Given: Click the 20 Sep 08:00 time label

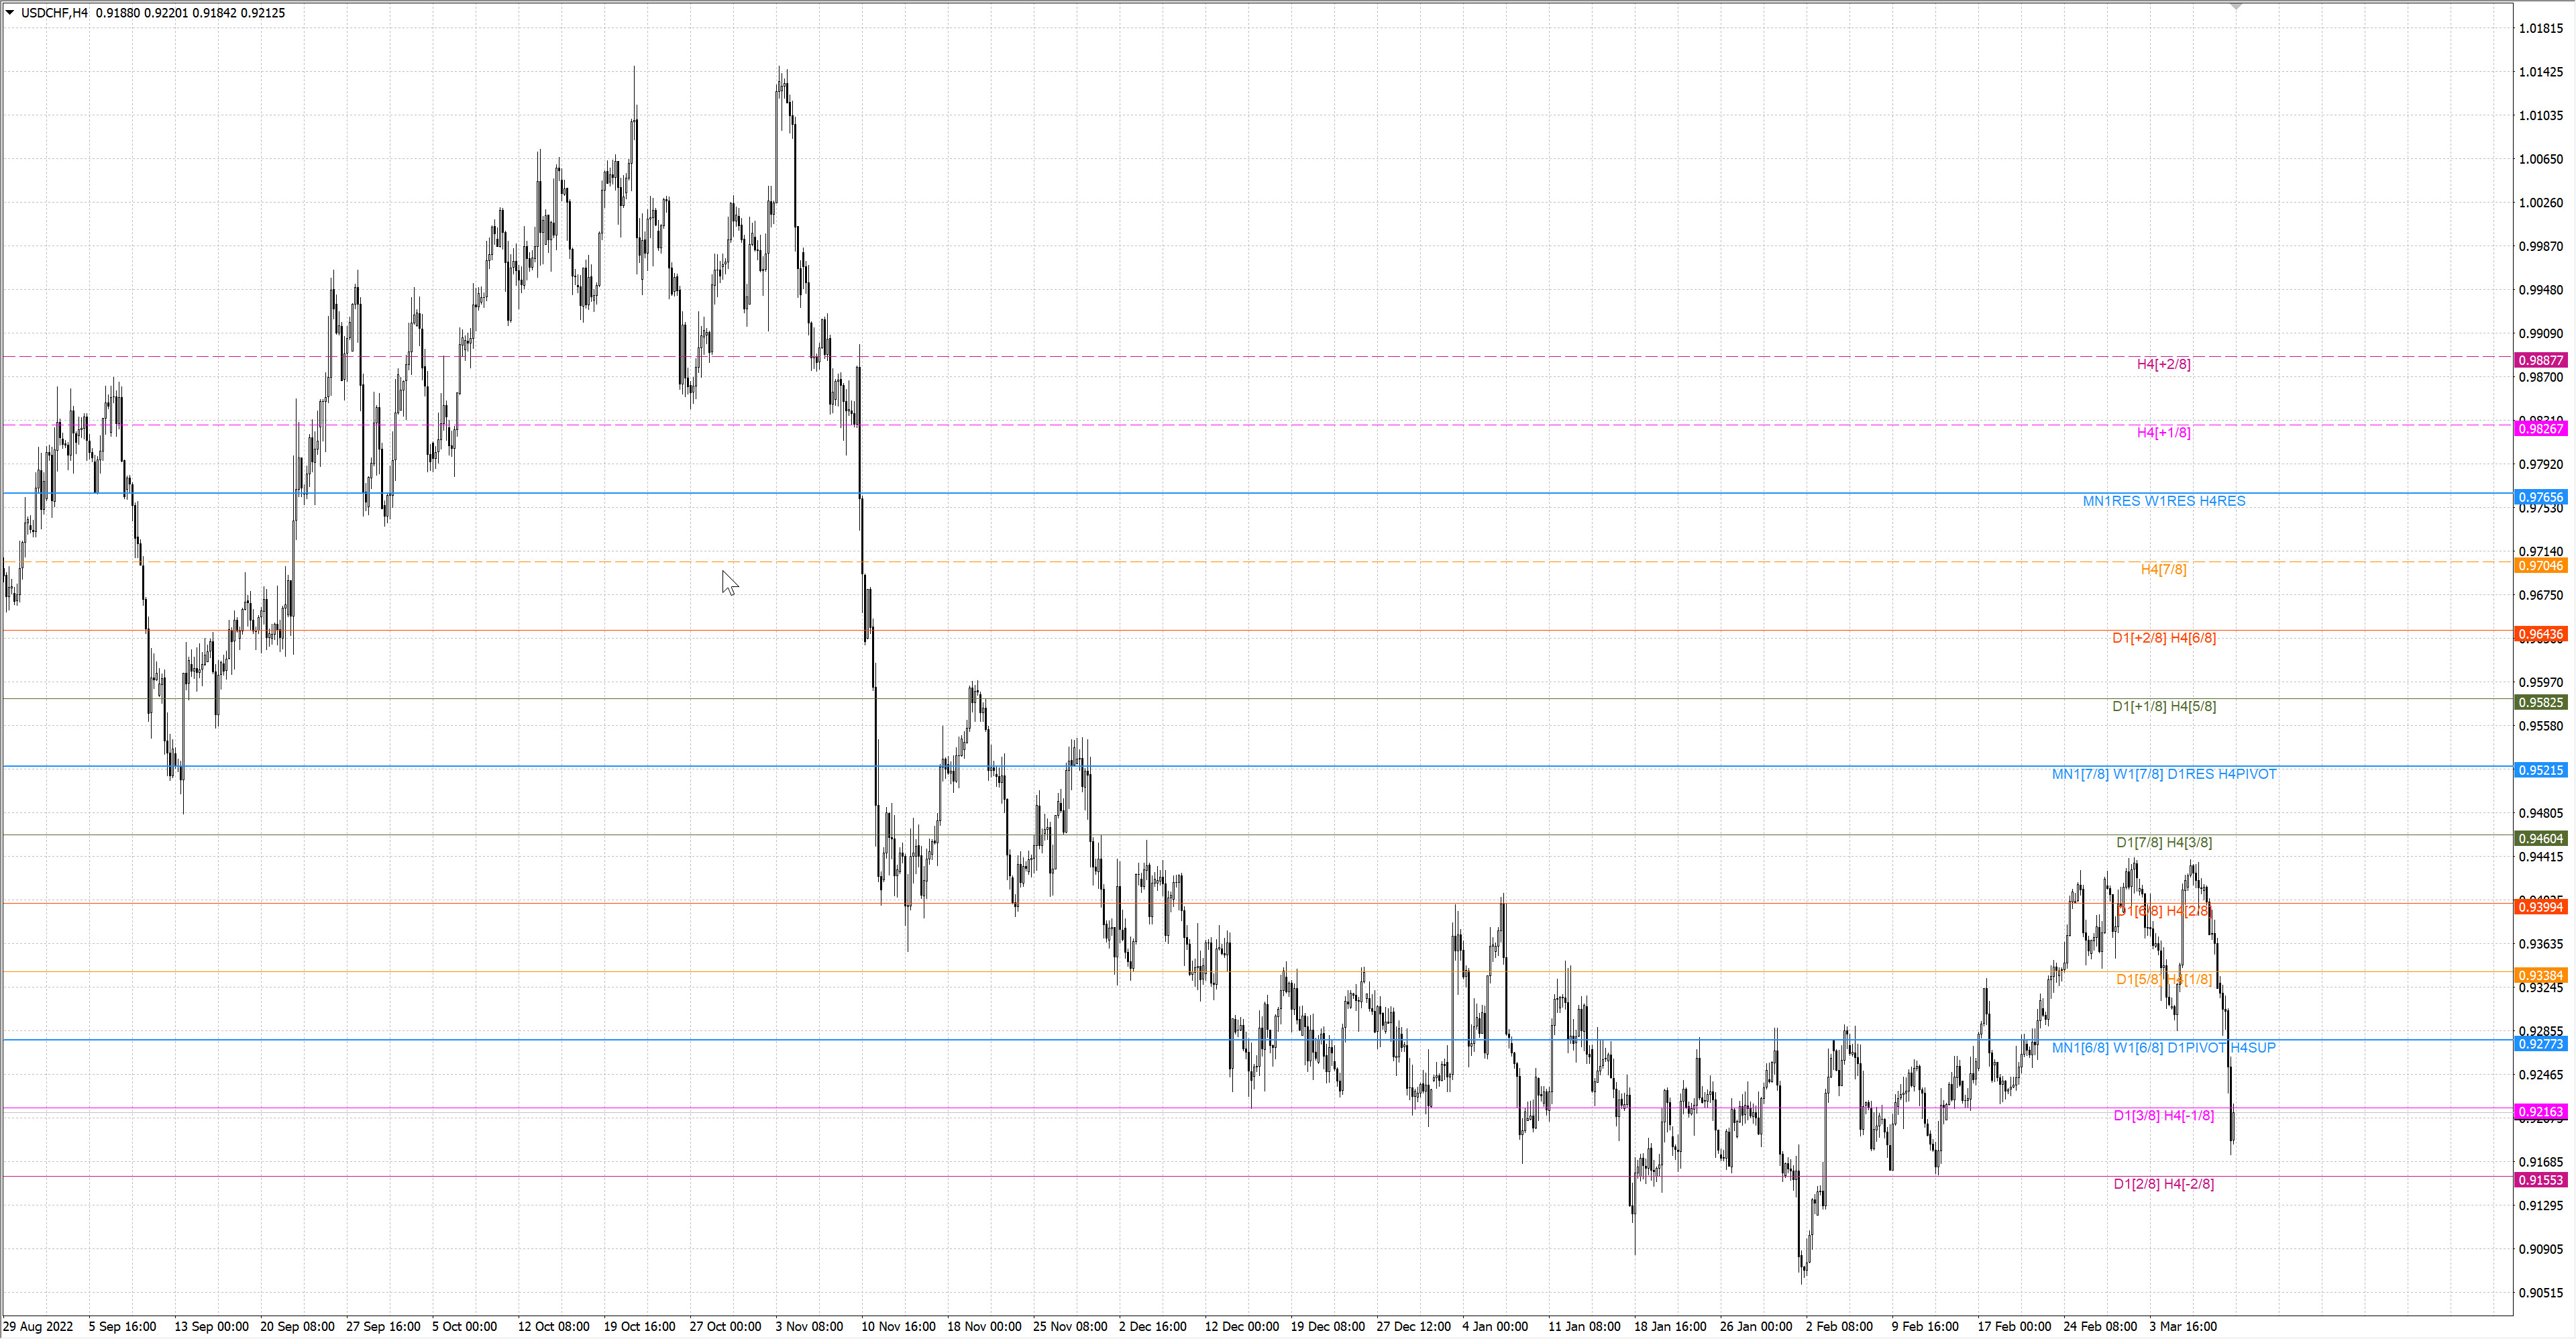Looking at the screenshot, I should (x=297, y=1327).
